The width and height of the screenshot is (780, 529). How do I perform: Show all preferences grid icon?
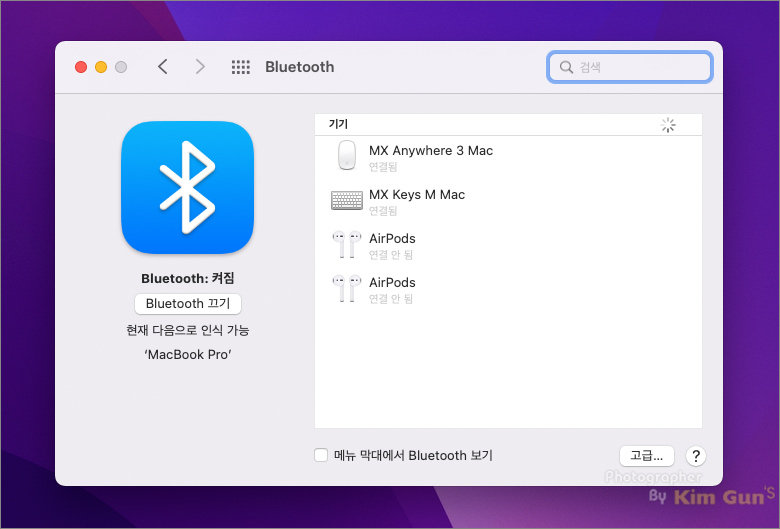[241, 67]
